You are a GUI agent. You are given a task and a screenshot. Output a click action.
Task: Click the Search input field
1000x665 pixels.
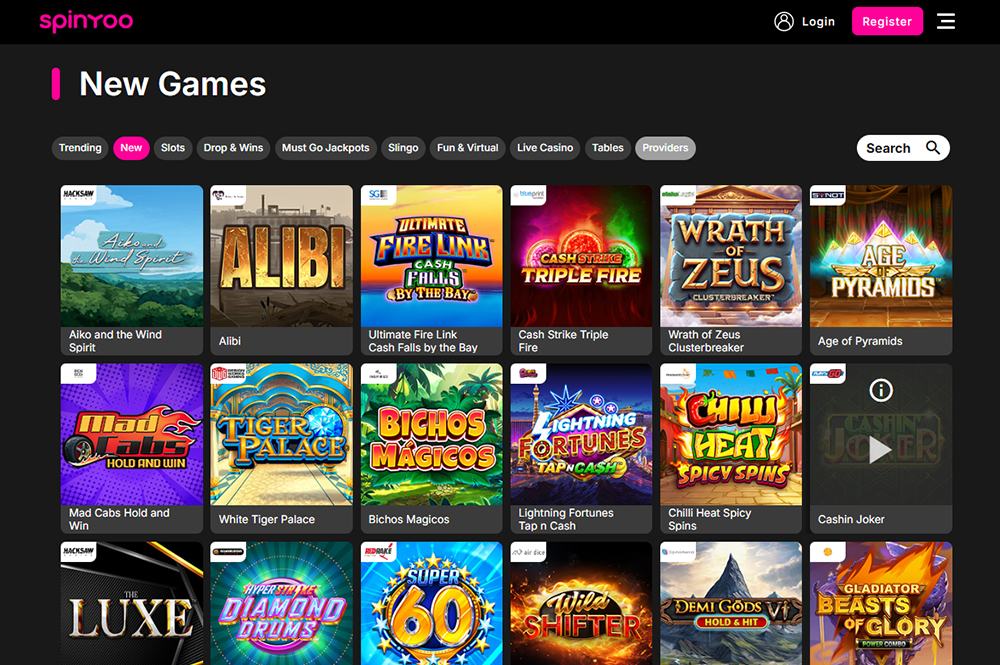coord(888,148)
